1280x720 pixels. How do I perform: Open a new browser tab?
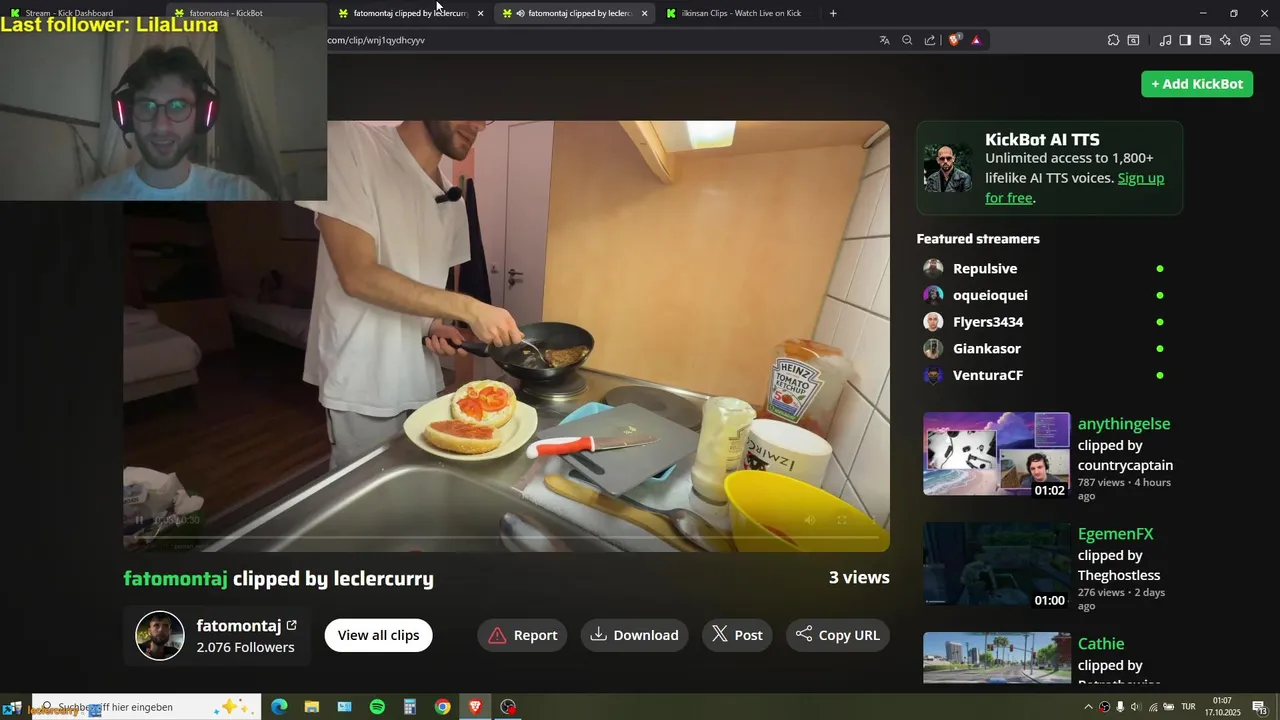coord(833,13)
